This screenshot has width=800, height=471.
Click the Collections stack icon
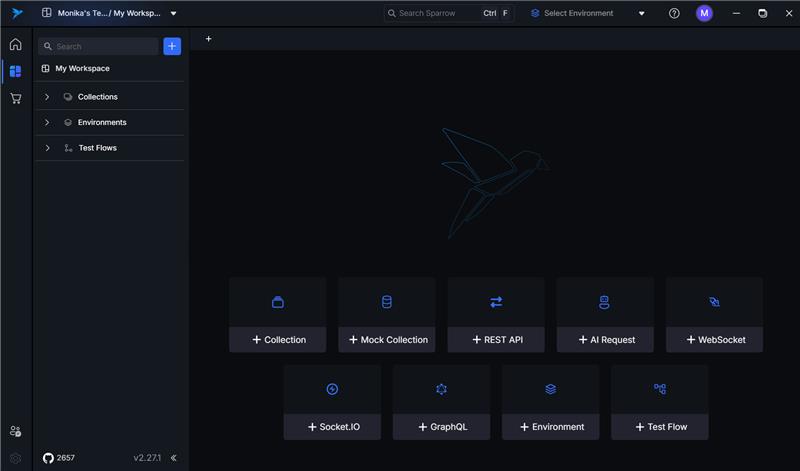click(x=68, y=96)
